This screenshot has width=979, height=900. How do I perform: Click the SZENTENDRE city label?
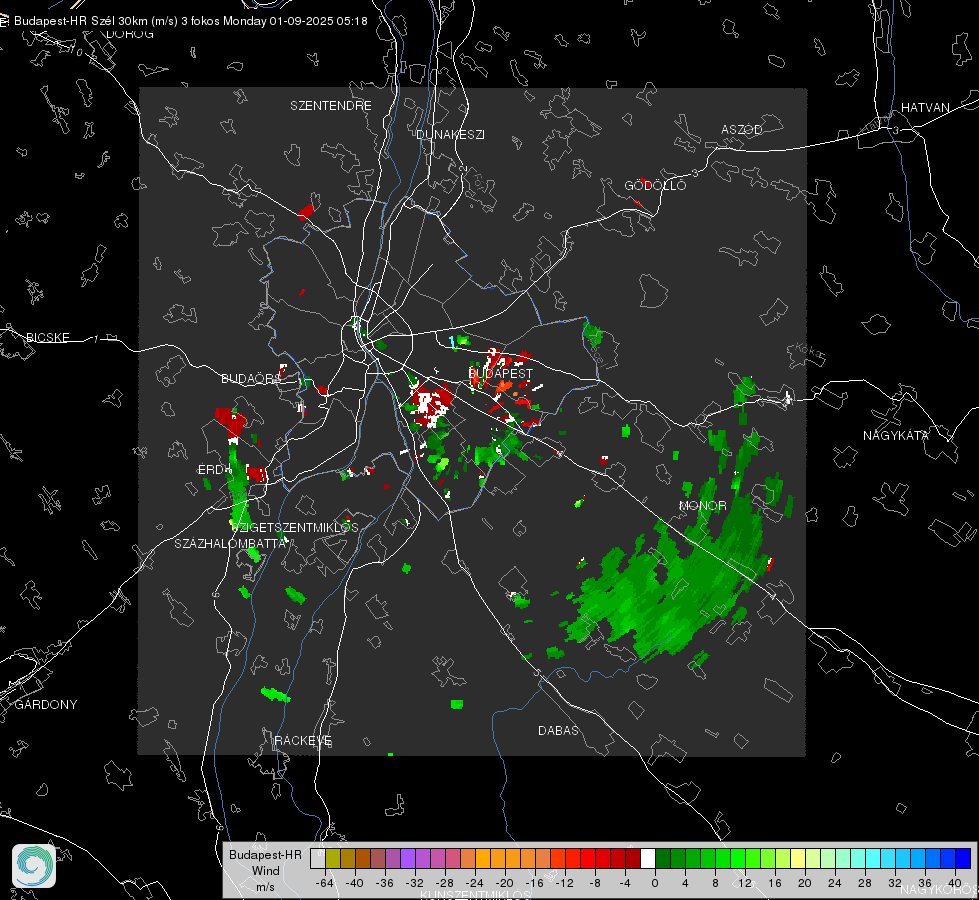[331, 106]
